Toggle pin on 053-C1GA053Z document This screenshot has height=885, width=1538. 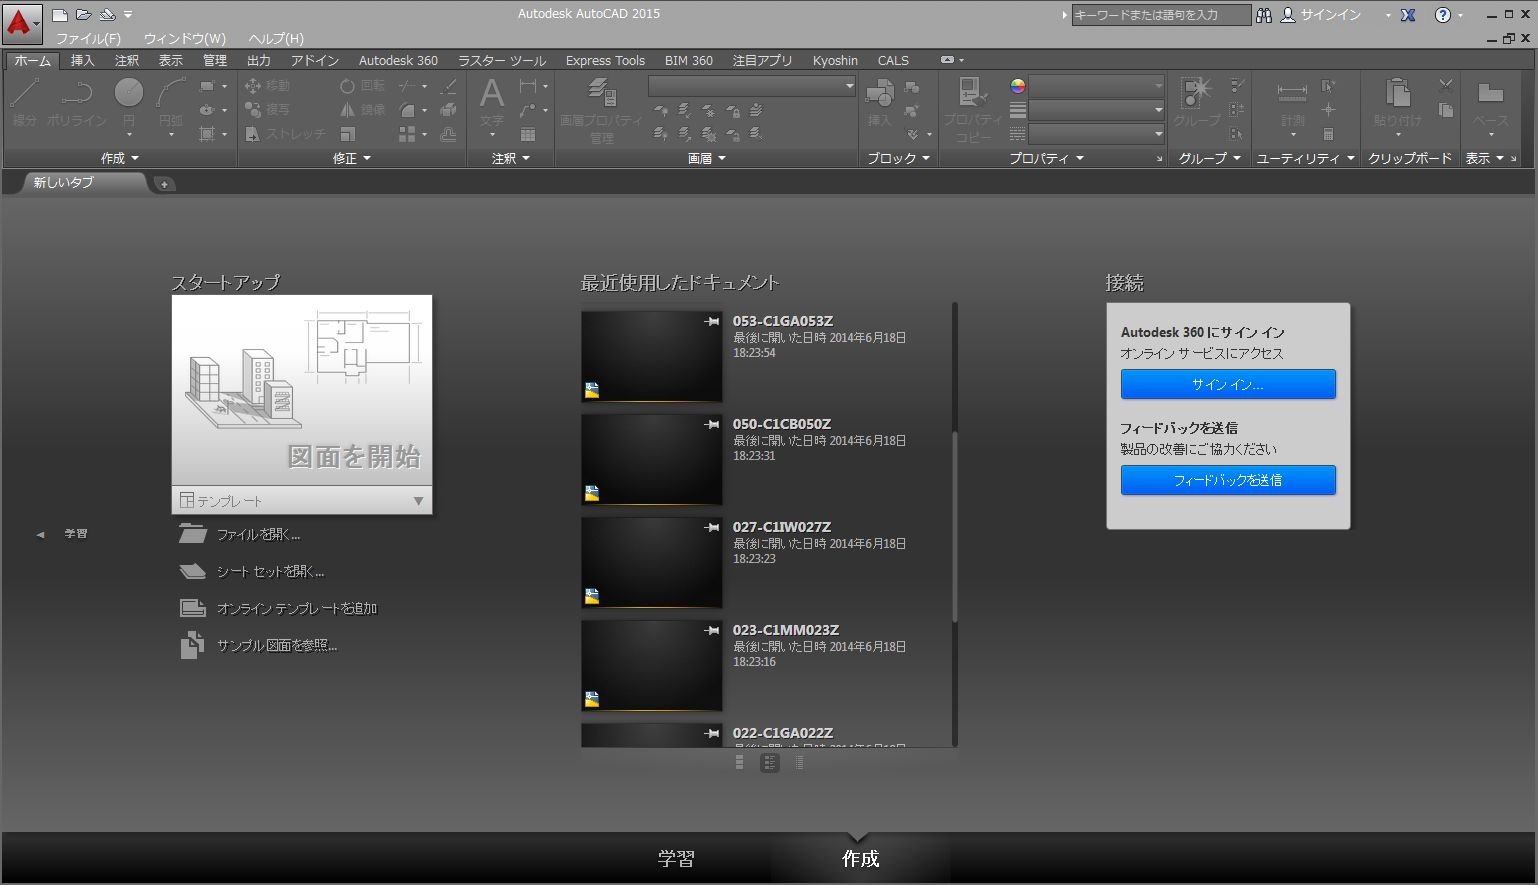point(712,322)
